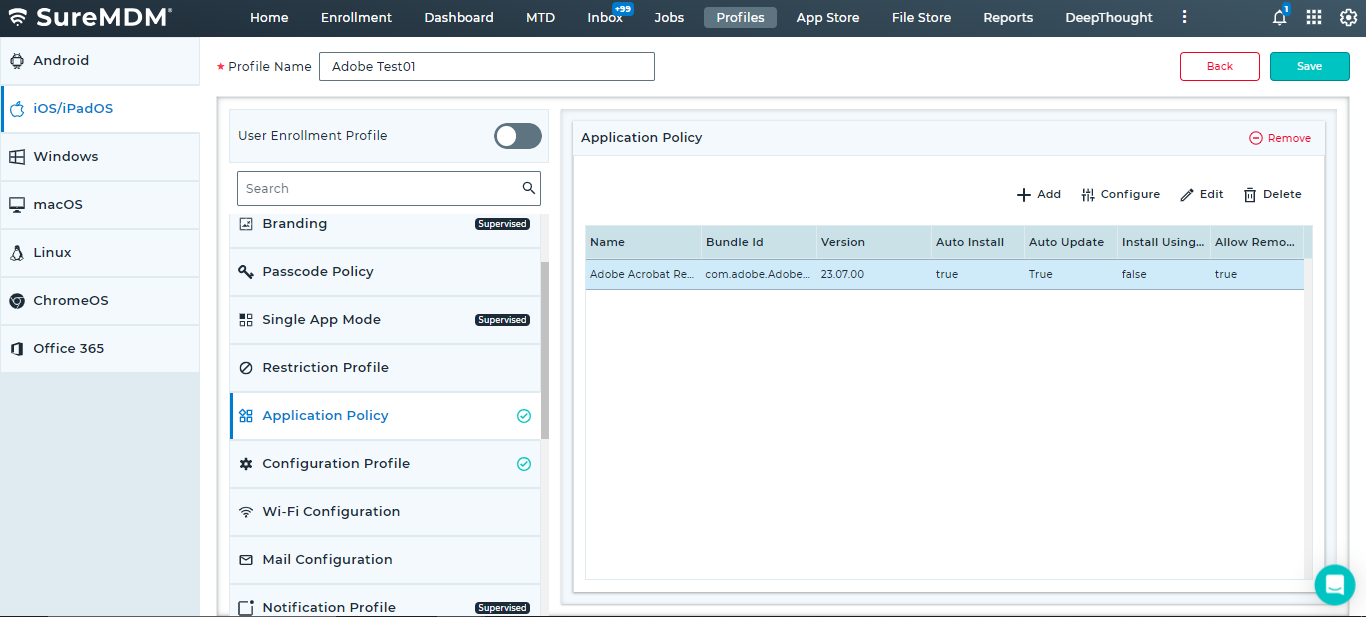
Task: Open the Profiles tab
Action: point(740,17)
